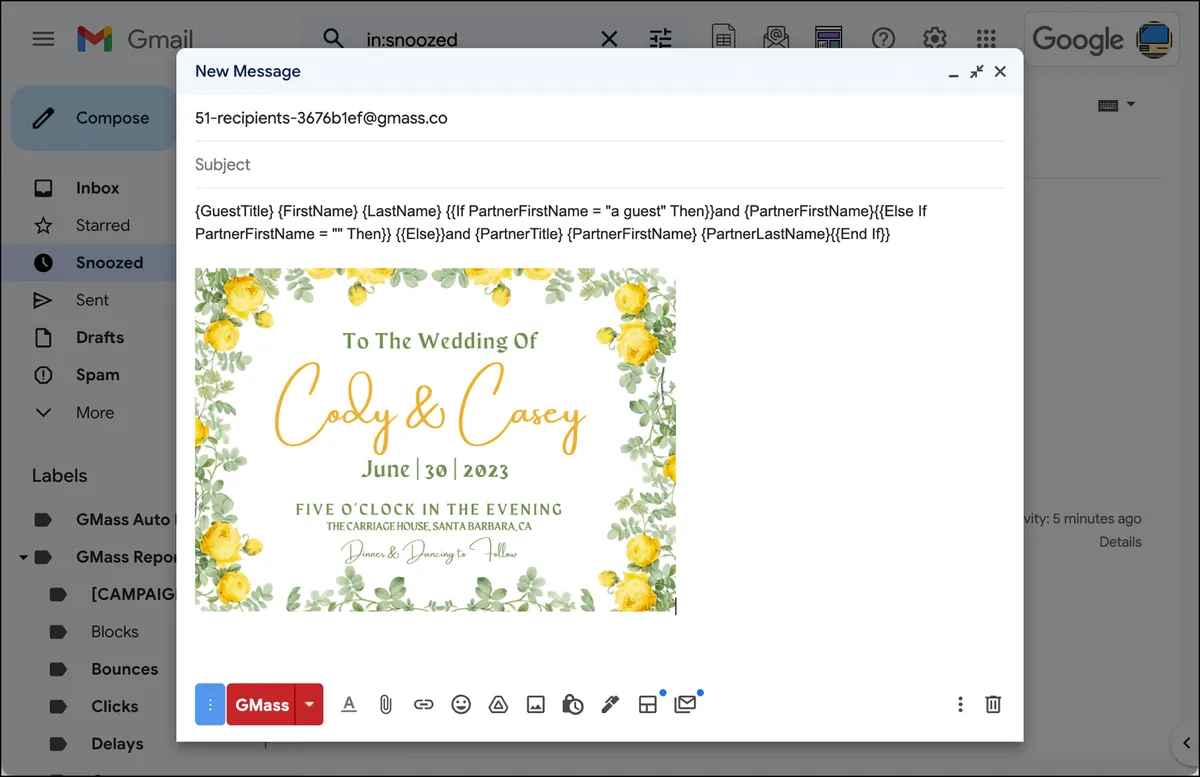Open Gmail settings gear
Image resolution: width=1200 pixels, height=777 pixels.
click(935, 39)
